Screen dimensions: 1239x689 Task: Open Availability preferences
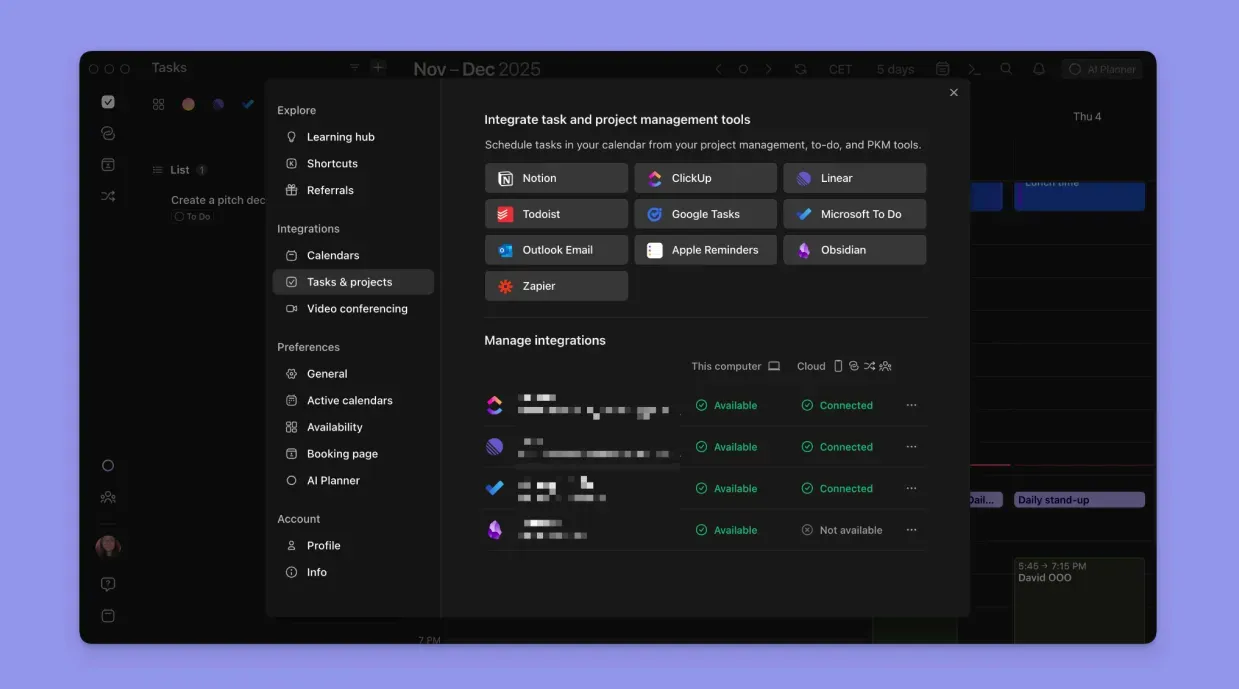point(353,427)
